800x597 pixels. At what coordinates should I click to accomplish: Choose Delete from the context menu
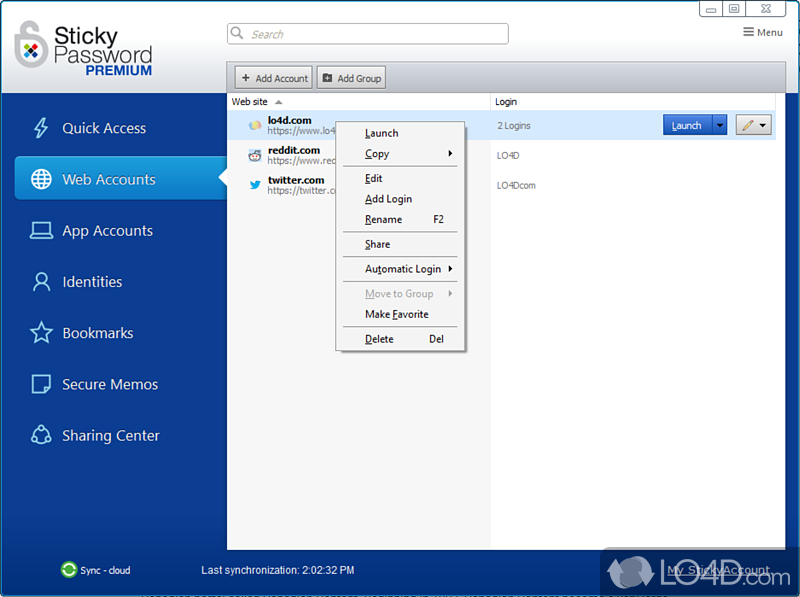[379, 339]
